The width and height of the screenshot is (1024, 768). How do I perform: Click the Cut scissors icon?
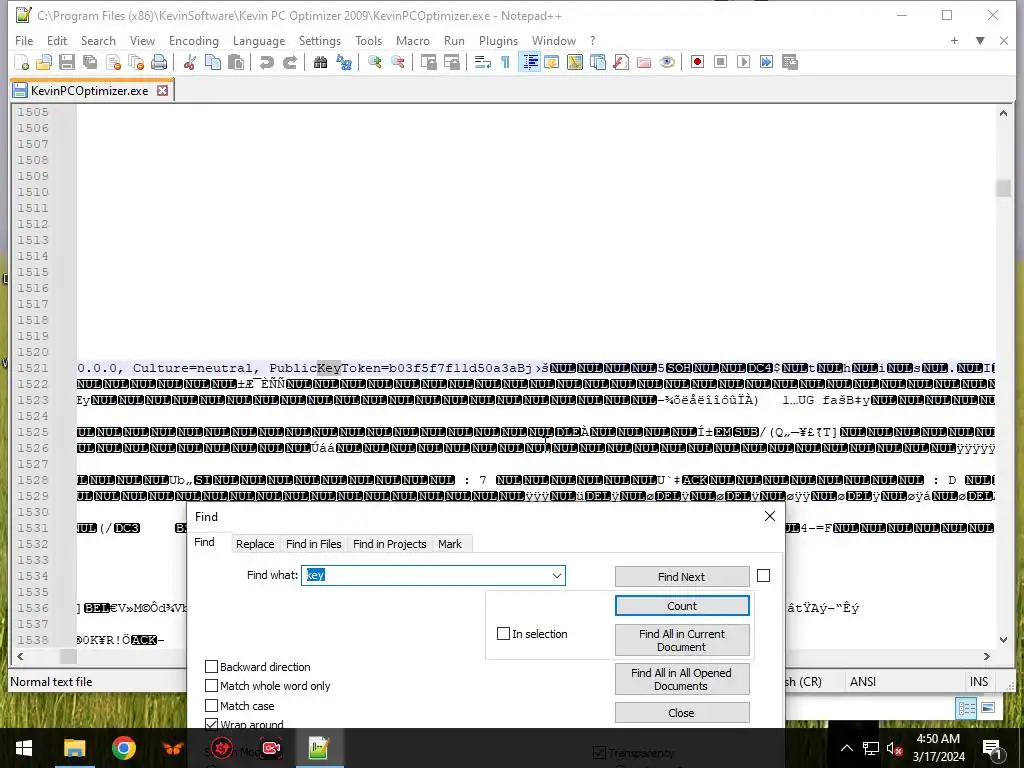pos(190,62)
